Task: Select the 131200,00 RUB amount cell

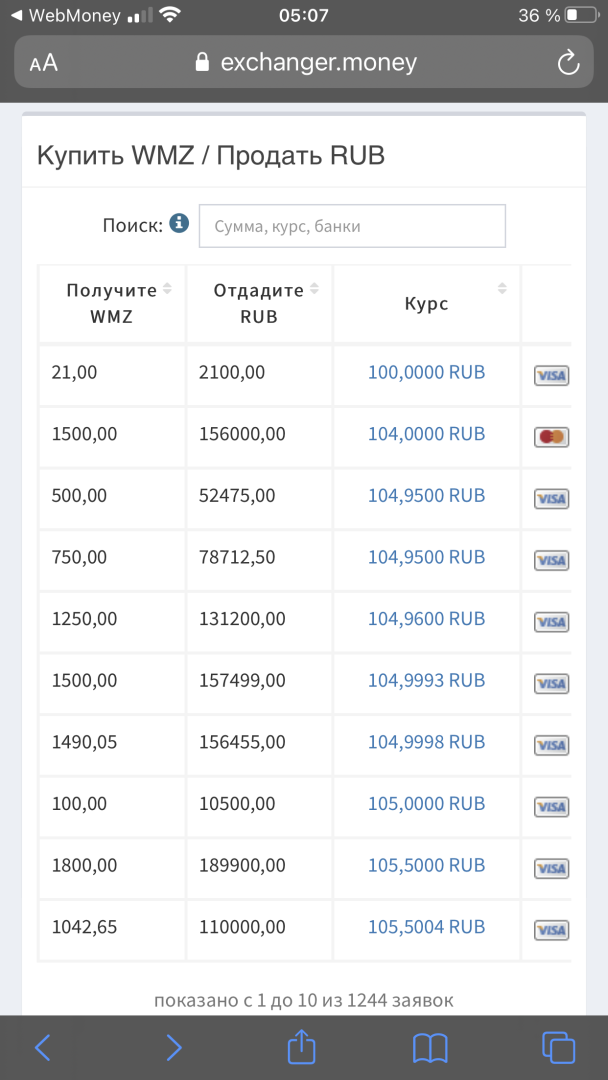Action: click(260, 621)
